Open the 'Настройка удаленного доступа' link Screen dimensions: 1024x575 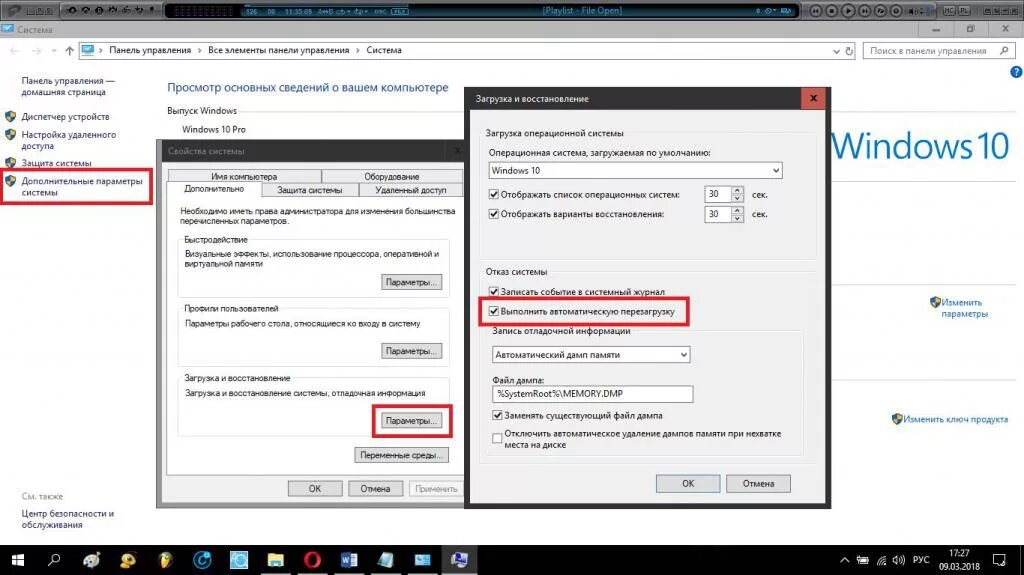coord(69,140)
